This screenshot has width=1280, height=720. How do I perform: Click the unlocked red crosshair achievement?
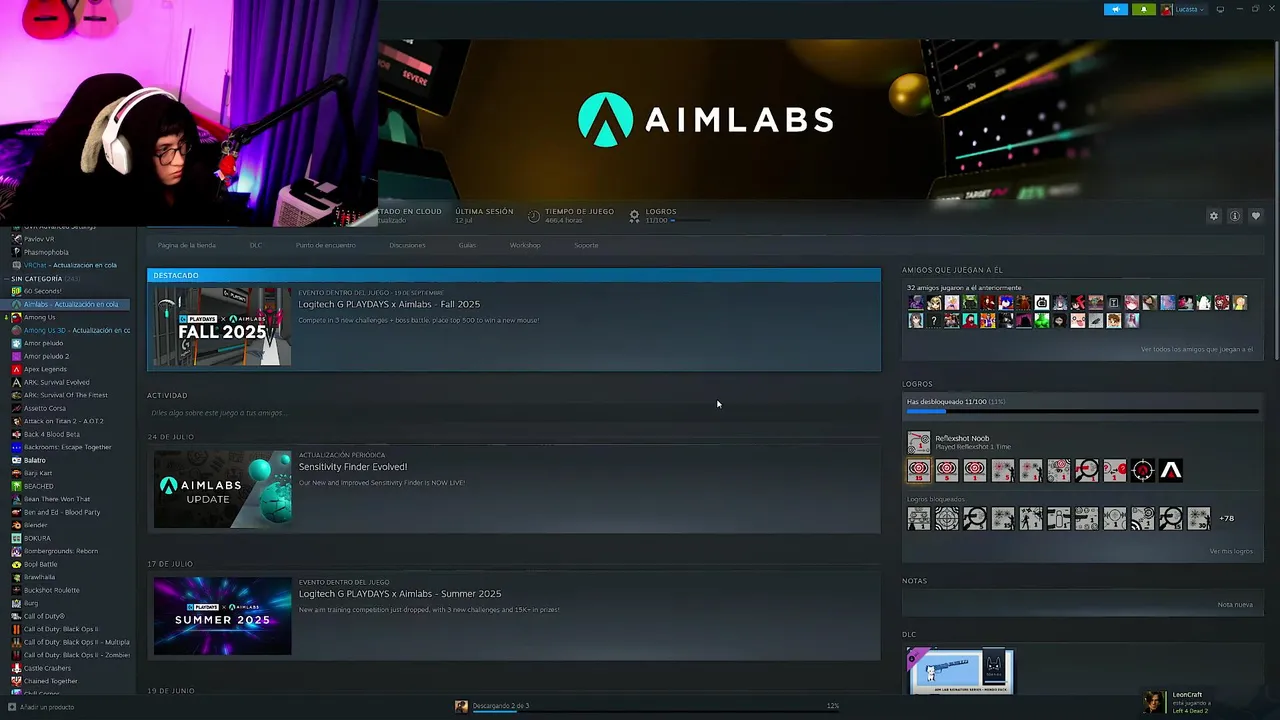click(1143, 470)
